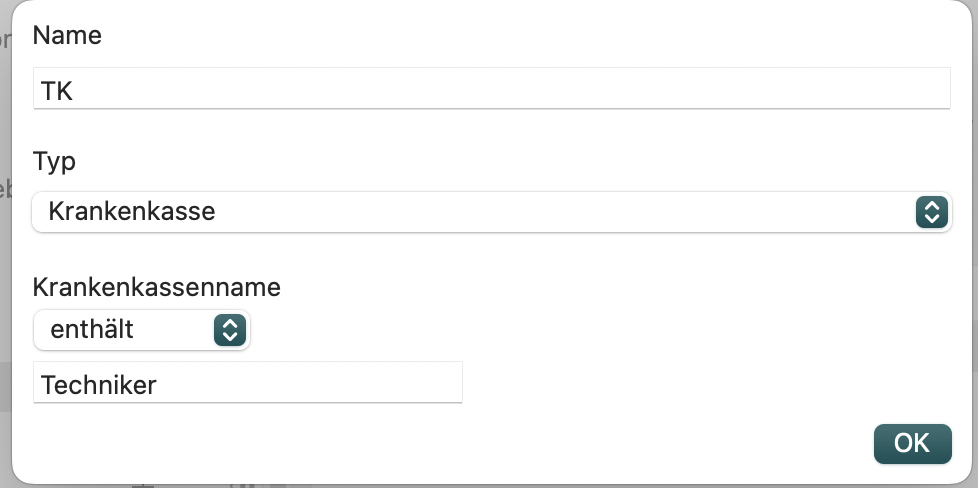Place cursor after Techniker in filter field

pyautogui.click(x=158, y=385)
